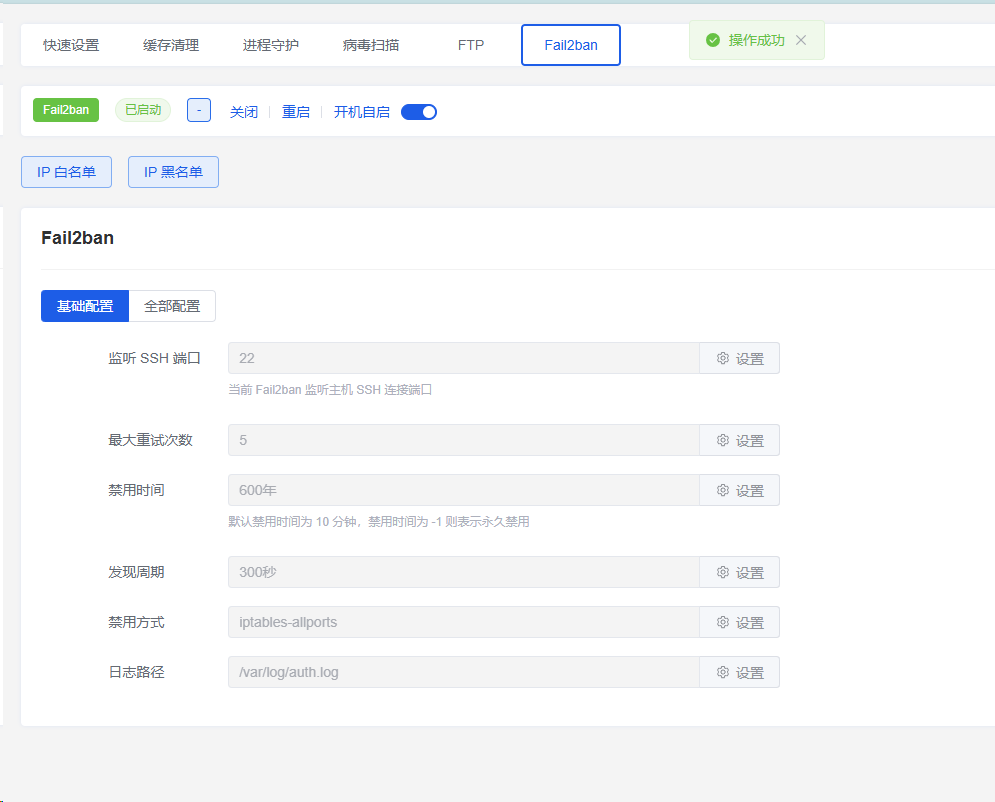Toggle the 开机自启 auto-start switch
The width and height of the screenshot is (995, 802).
(419, 112)
